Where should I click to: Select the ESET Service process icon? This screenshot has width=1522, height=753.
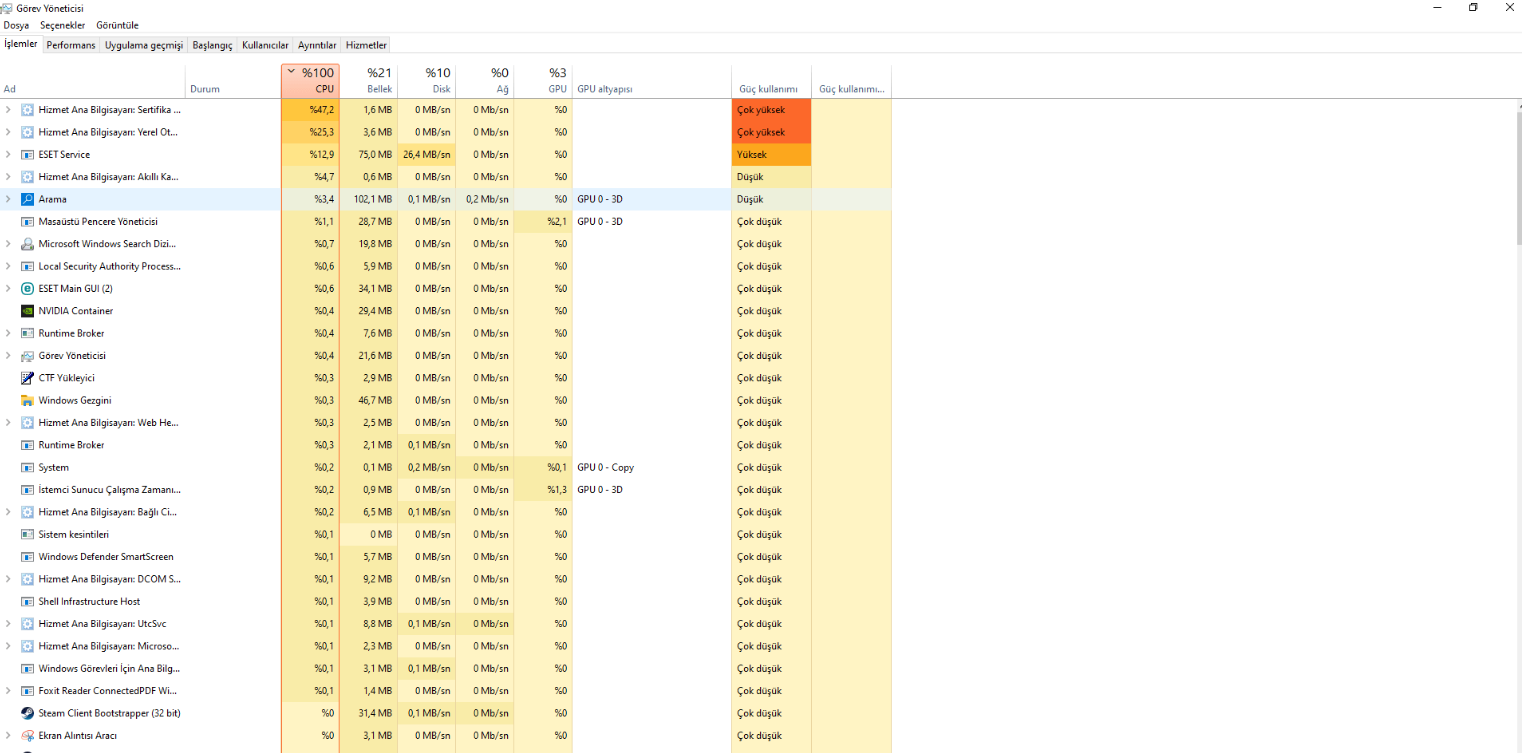click(x=27, y=154)
